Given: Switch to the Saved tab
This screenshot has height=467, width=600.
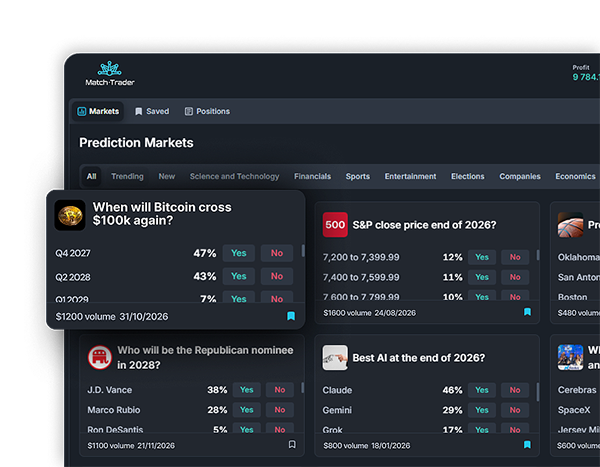Looking at the screenshot, I should (152, 111).
